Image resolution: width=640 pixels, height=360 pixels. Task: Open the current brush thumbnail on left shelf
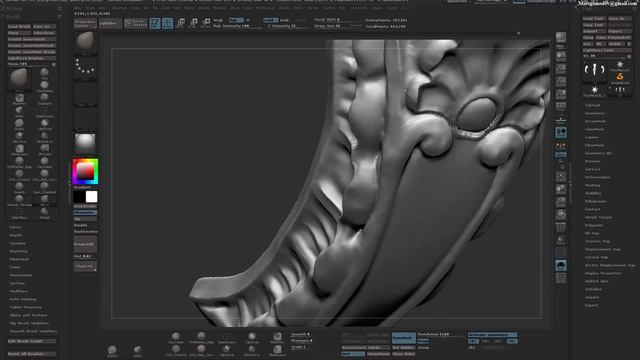coord(85,43)
